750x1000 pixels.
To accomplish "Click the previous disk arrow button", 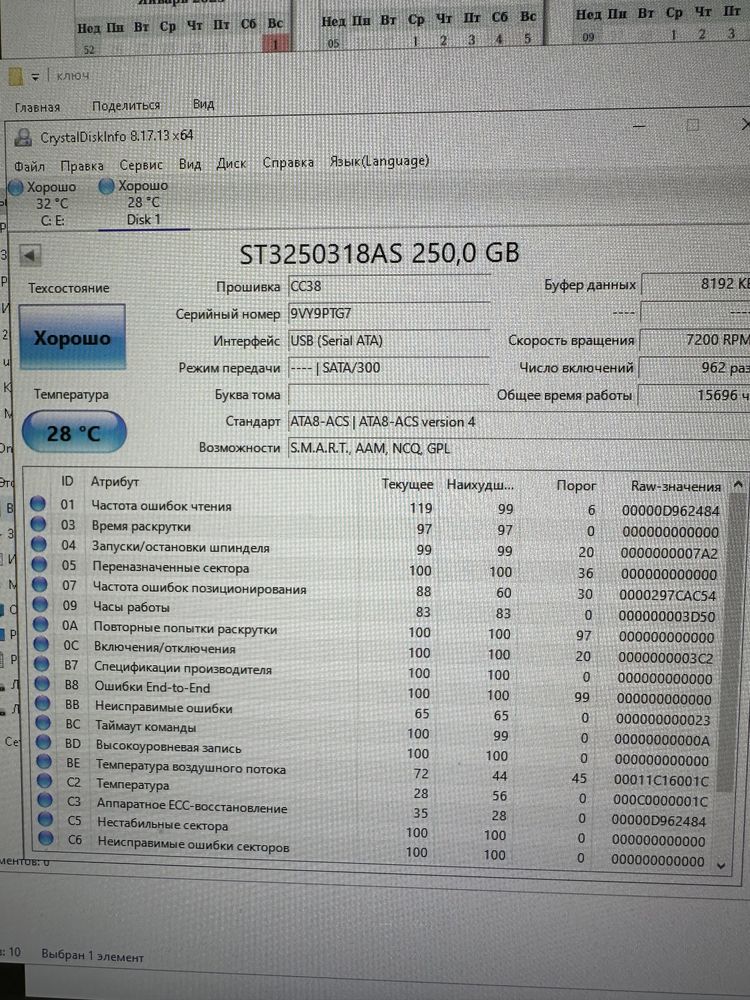I will (x=30, y=256).
